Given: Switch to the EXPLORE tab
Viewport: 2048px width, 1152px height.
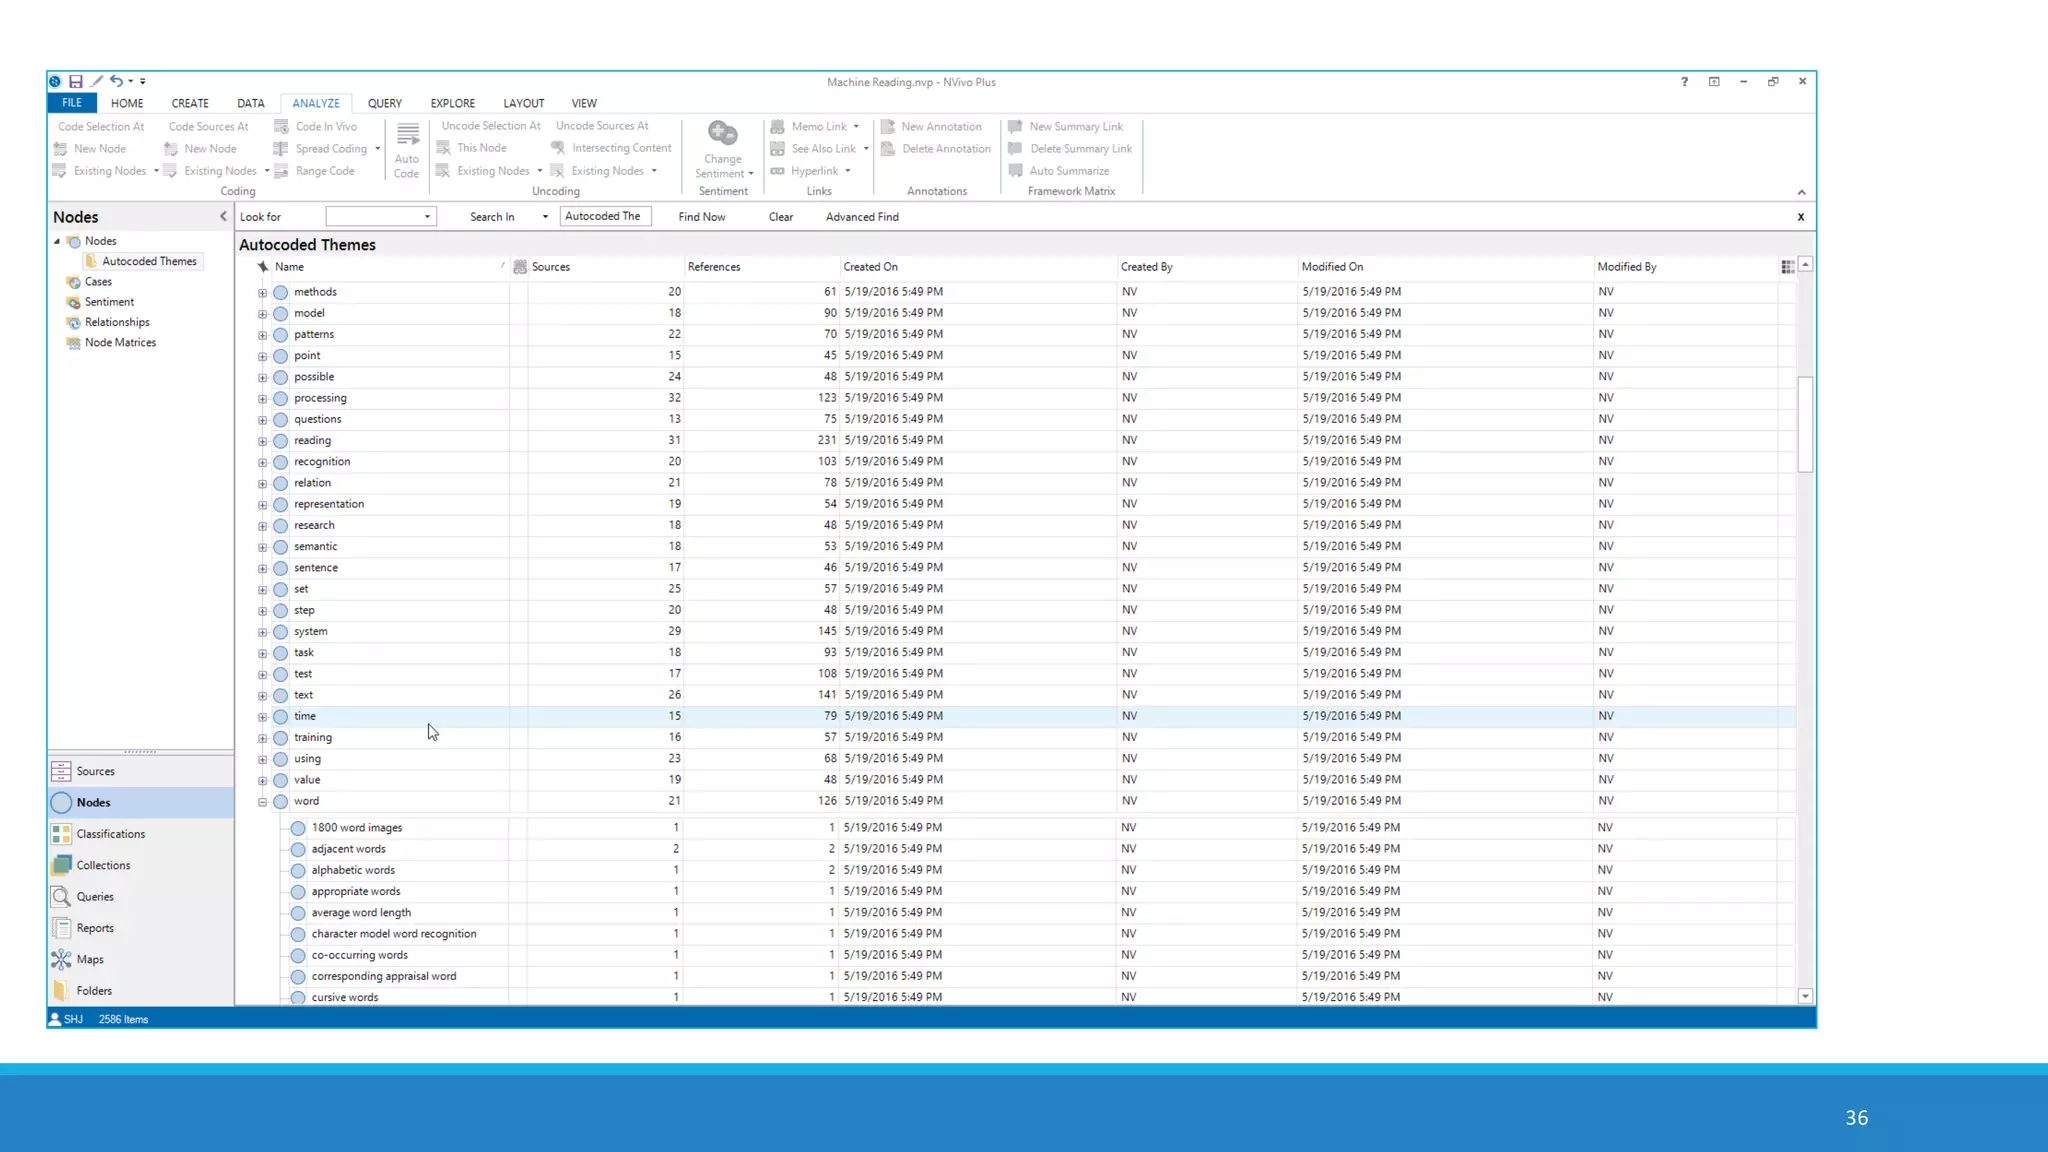Looking at the screenshot, I should point(453,103).
